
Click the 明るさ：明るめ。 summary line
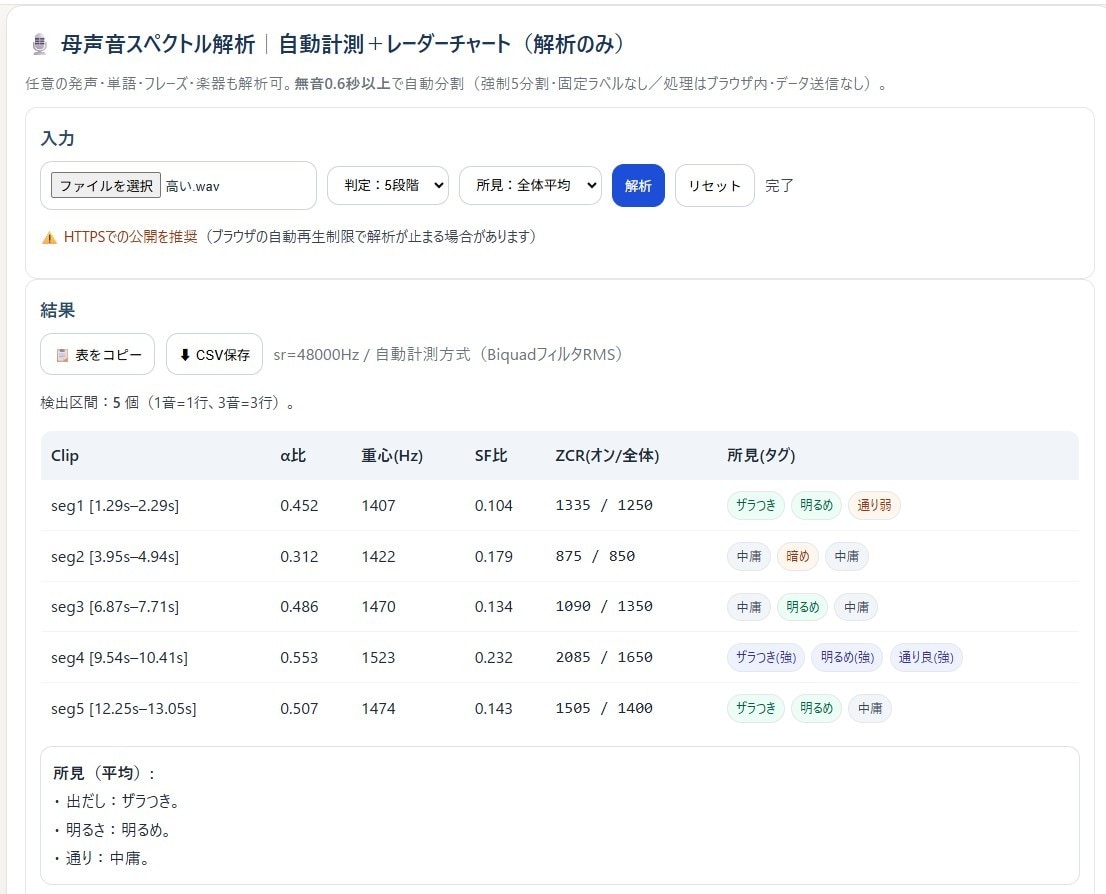click(114, 830)
